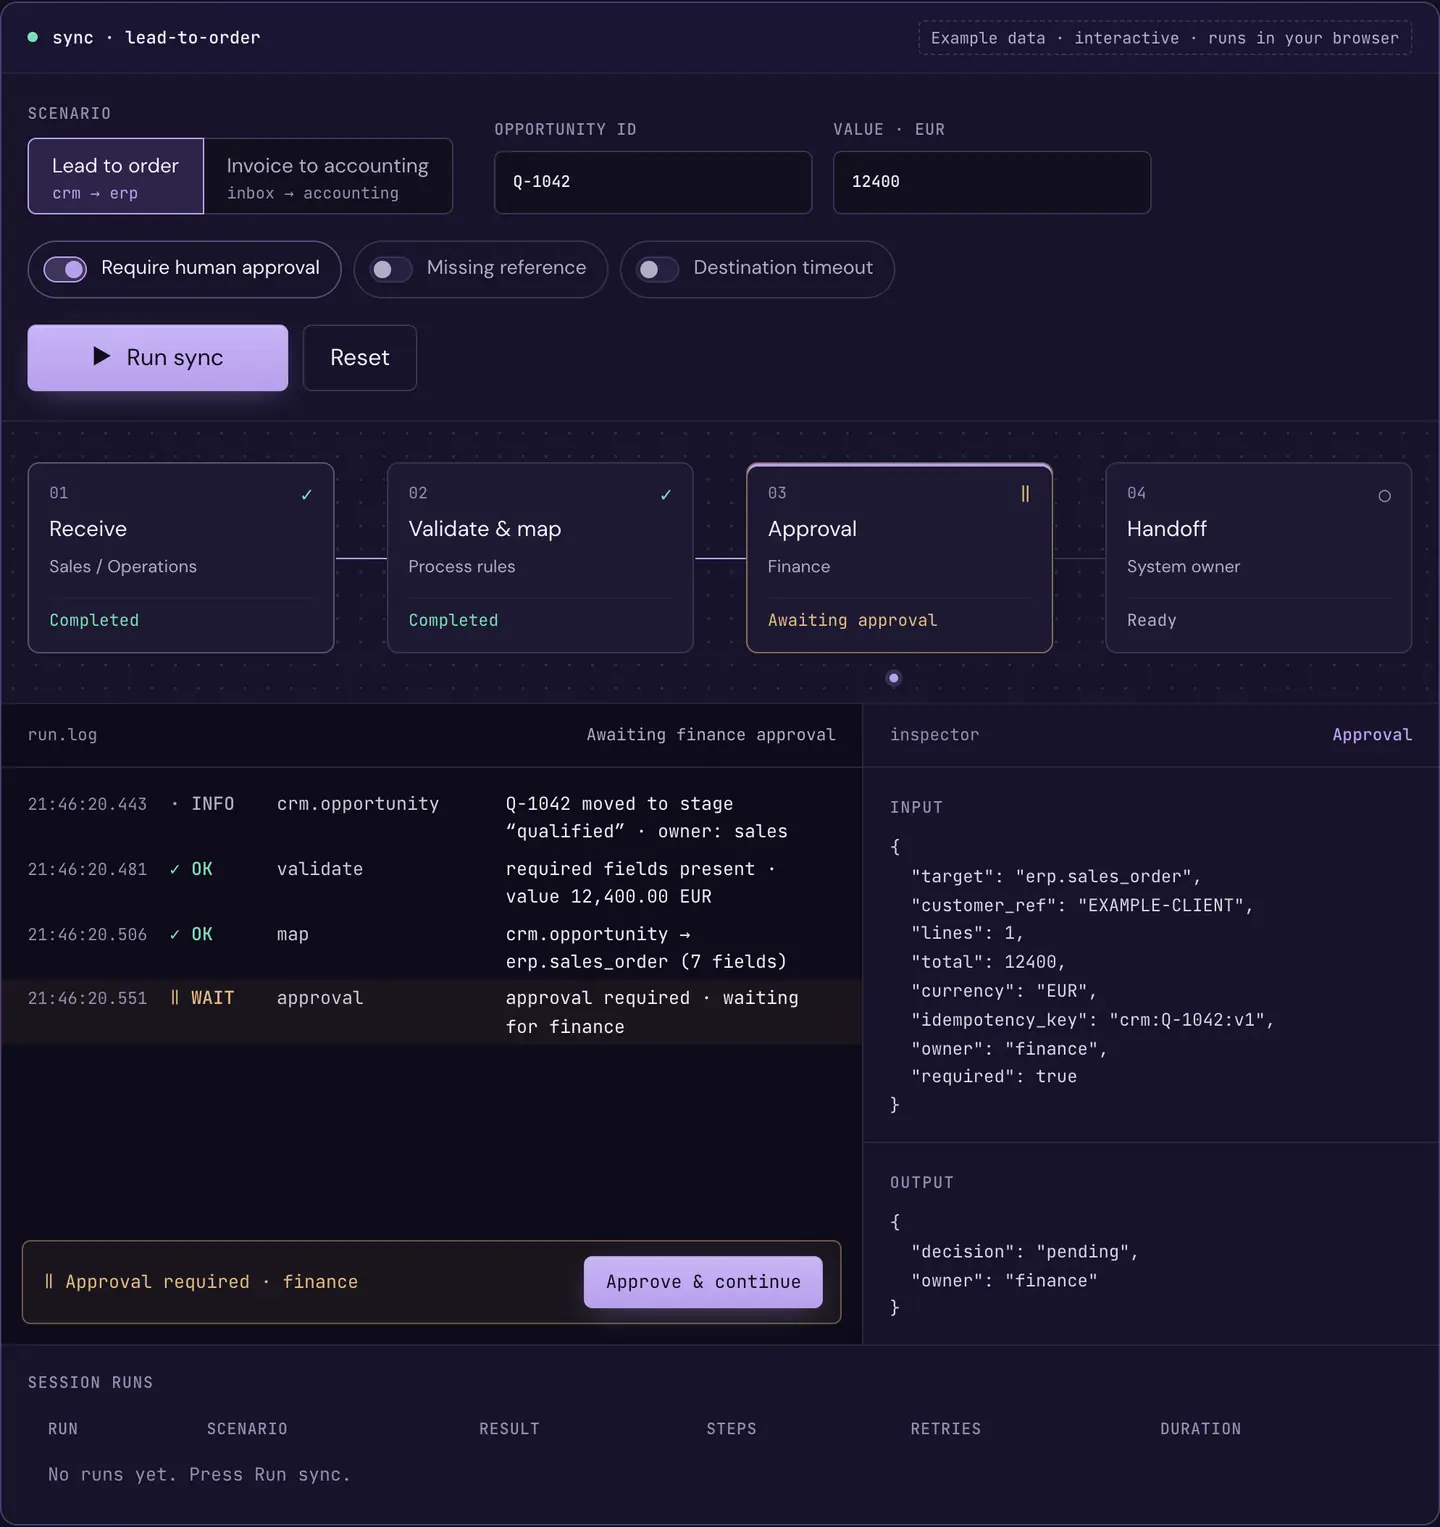
Task: Click the purple marker dot below Approval card
Action: [x=894, y=678]
